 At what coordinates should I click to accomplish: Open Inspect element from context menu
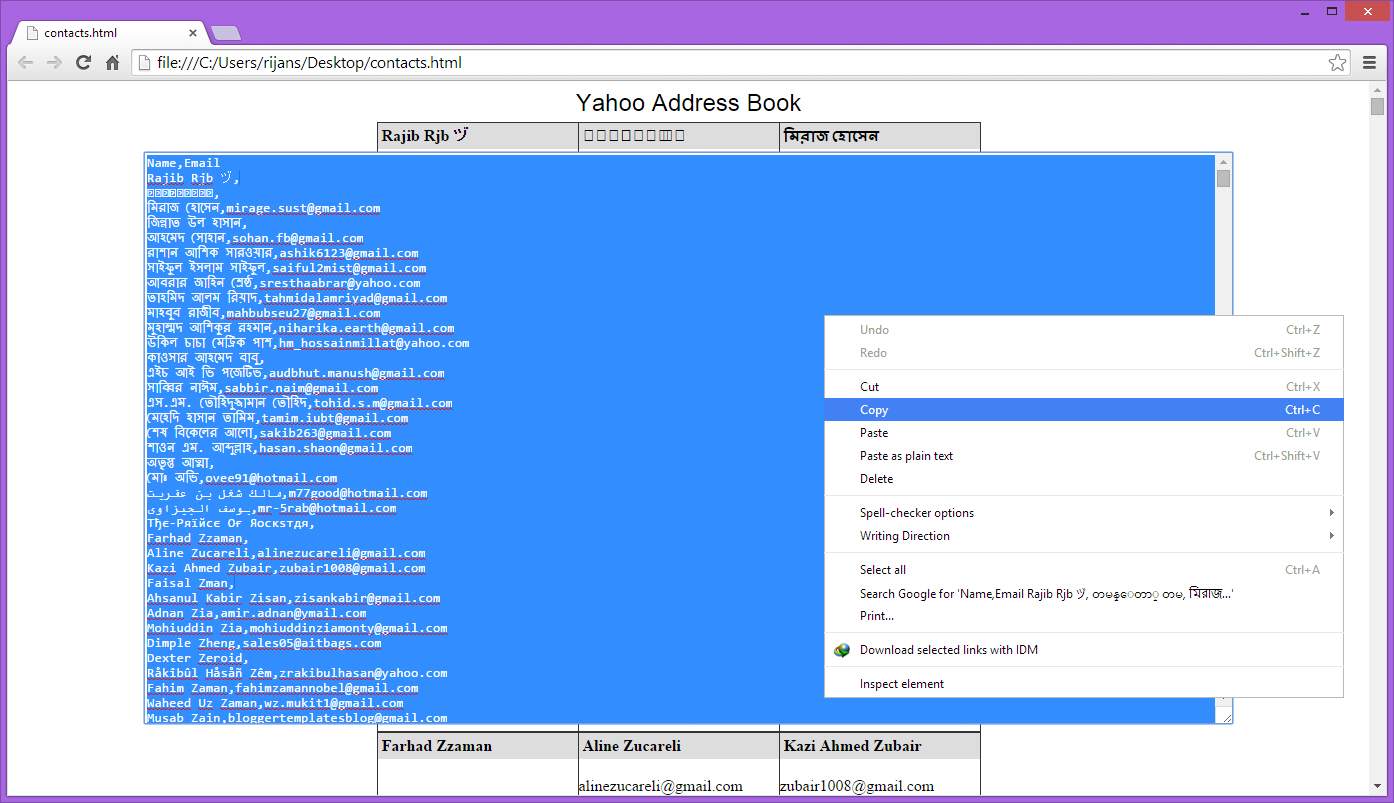coord(902,684)
